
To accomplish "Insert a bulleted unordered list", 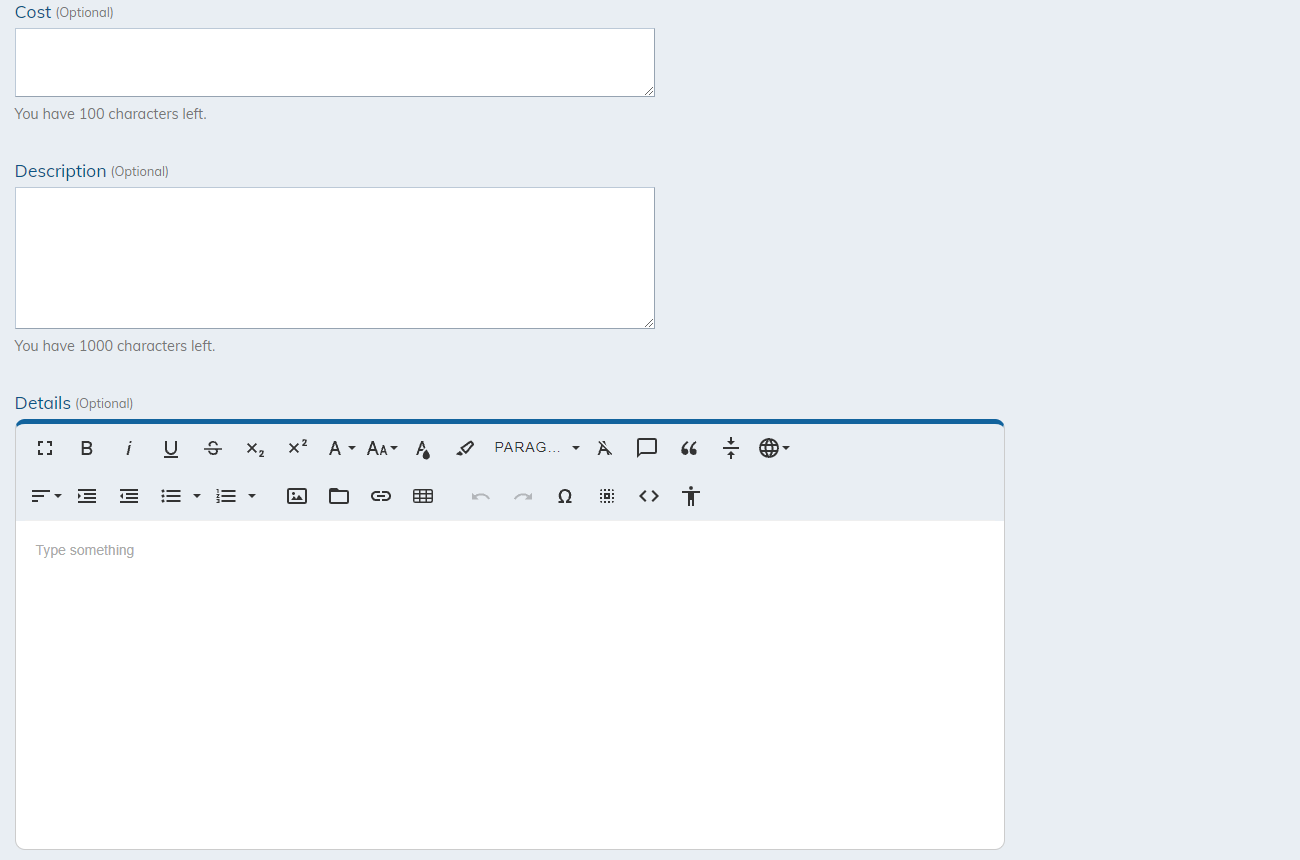I will pyautogui.click(x=171, y=496).
